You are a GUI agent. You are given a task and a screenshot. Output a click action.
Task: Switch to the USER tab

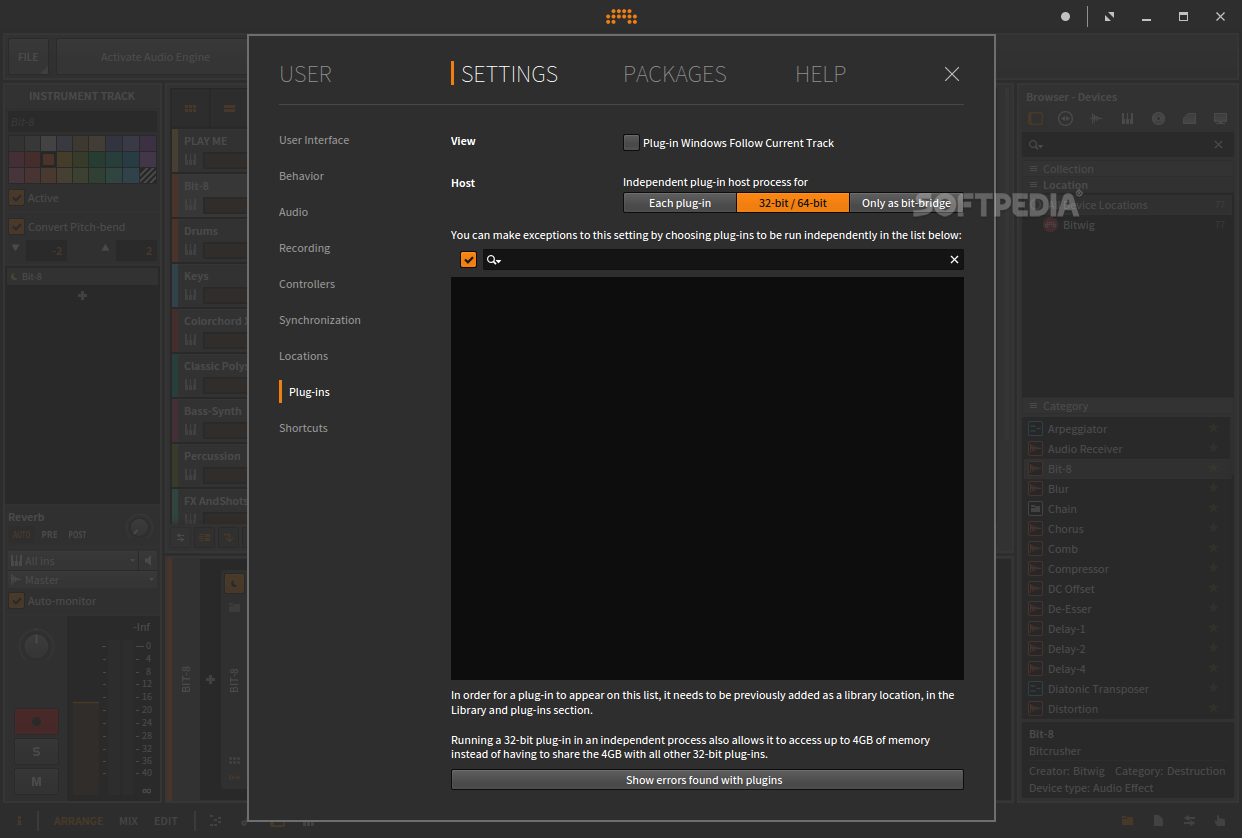coord(305,74)
